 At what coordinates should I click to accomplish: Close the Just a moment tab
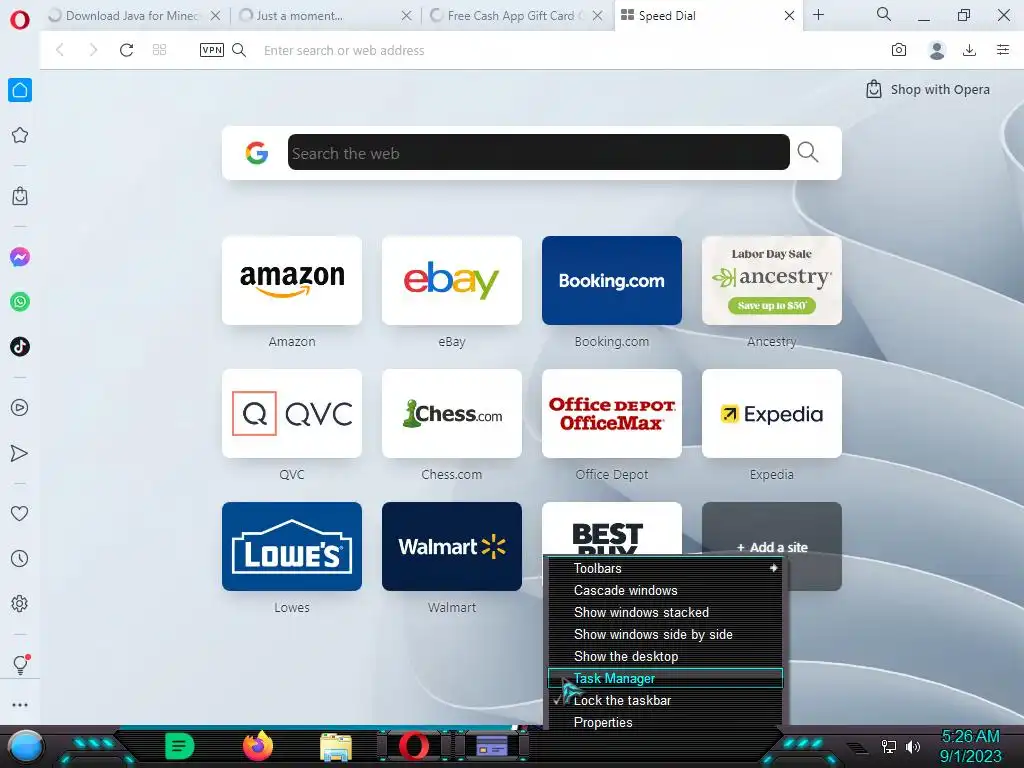[x=406, y=15]
